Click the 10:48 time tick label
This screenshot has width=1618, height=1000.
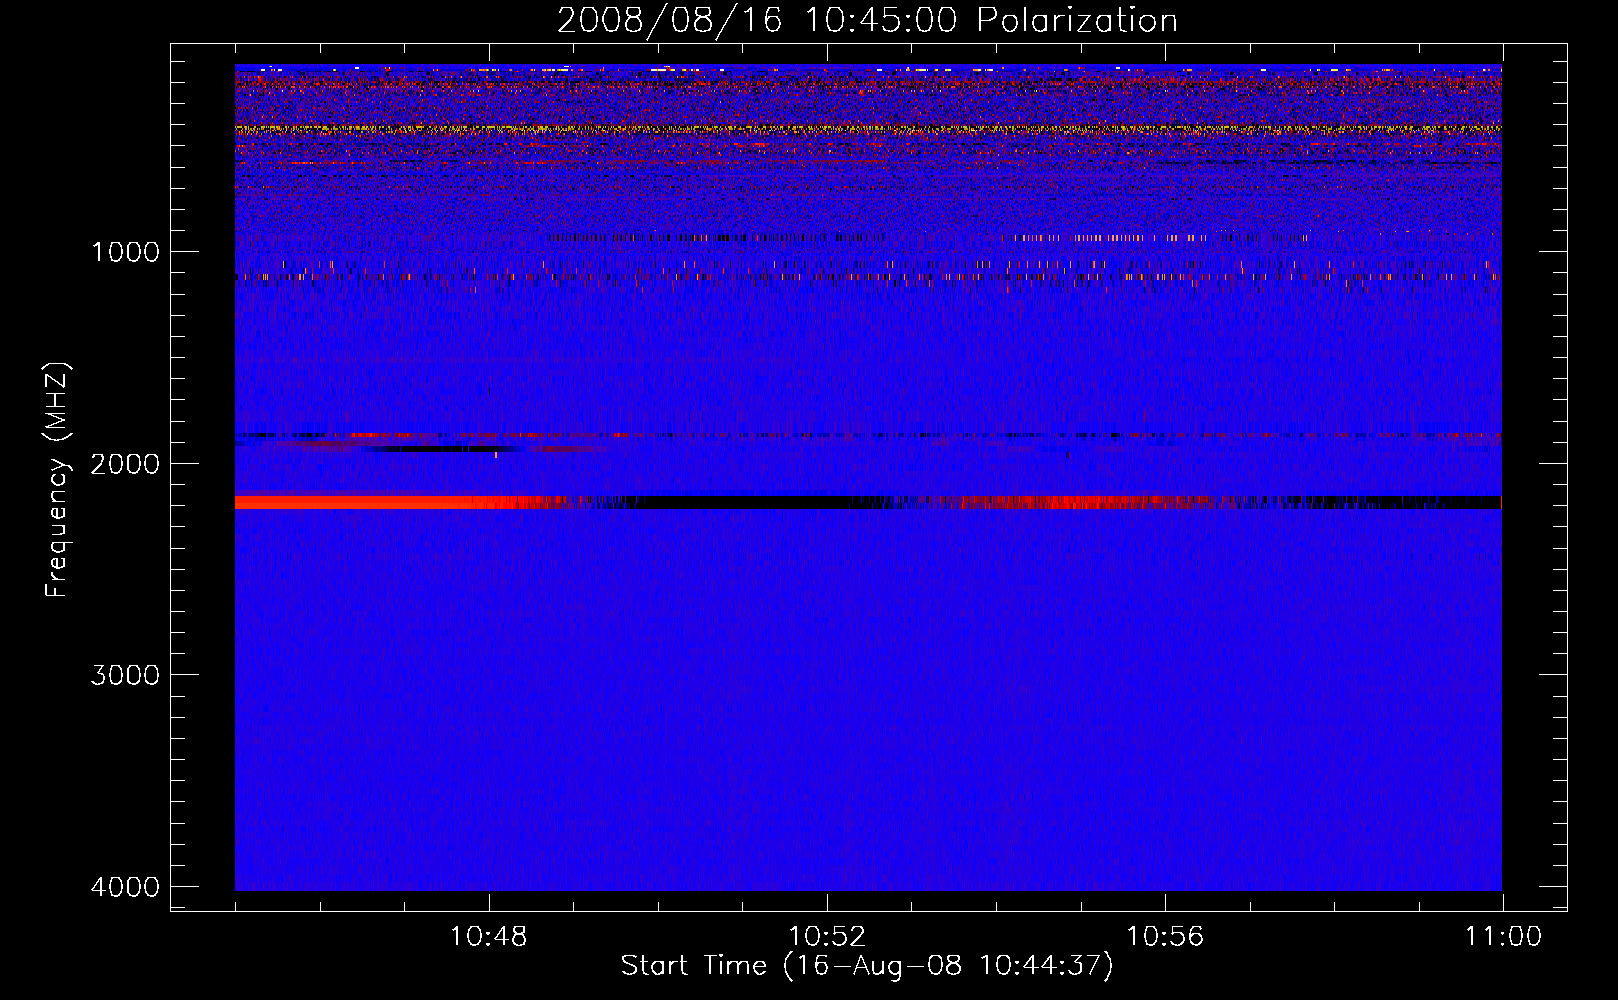point(488,937)
